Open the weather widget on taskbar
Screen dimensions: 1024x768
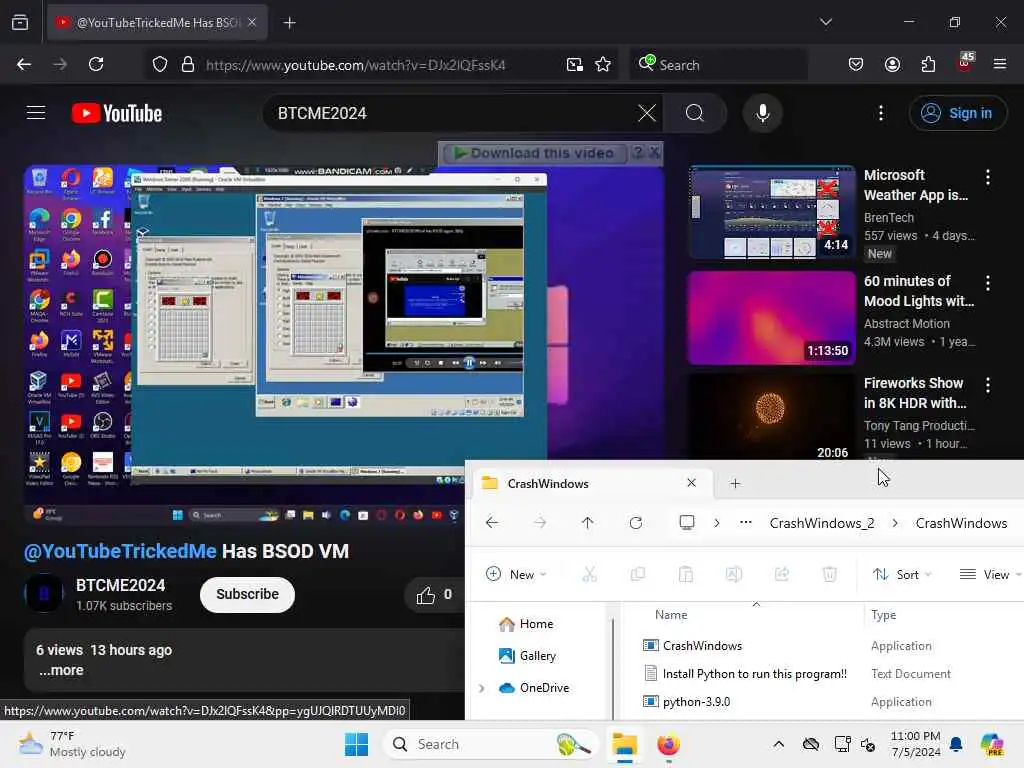(x=72, y=744)
